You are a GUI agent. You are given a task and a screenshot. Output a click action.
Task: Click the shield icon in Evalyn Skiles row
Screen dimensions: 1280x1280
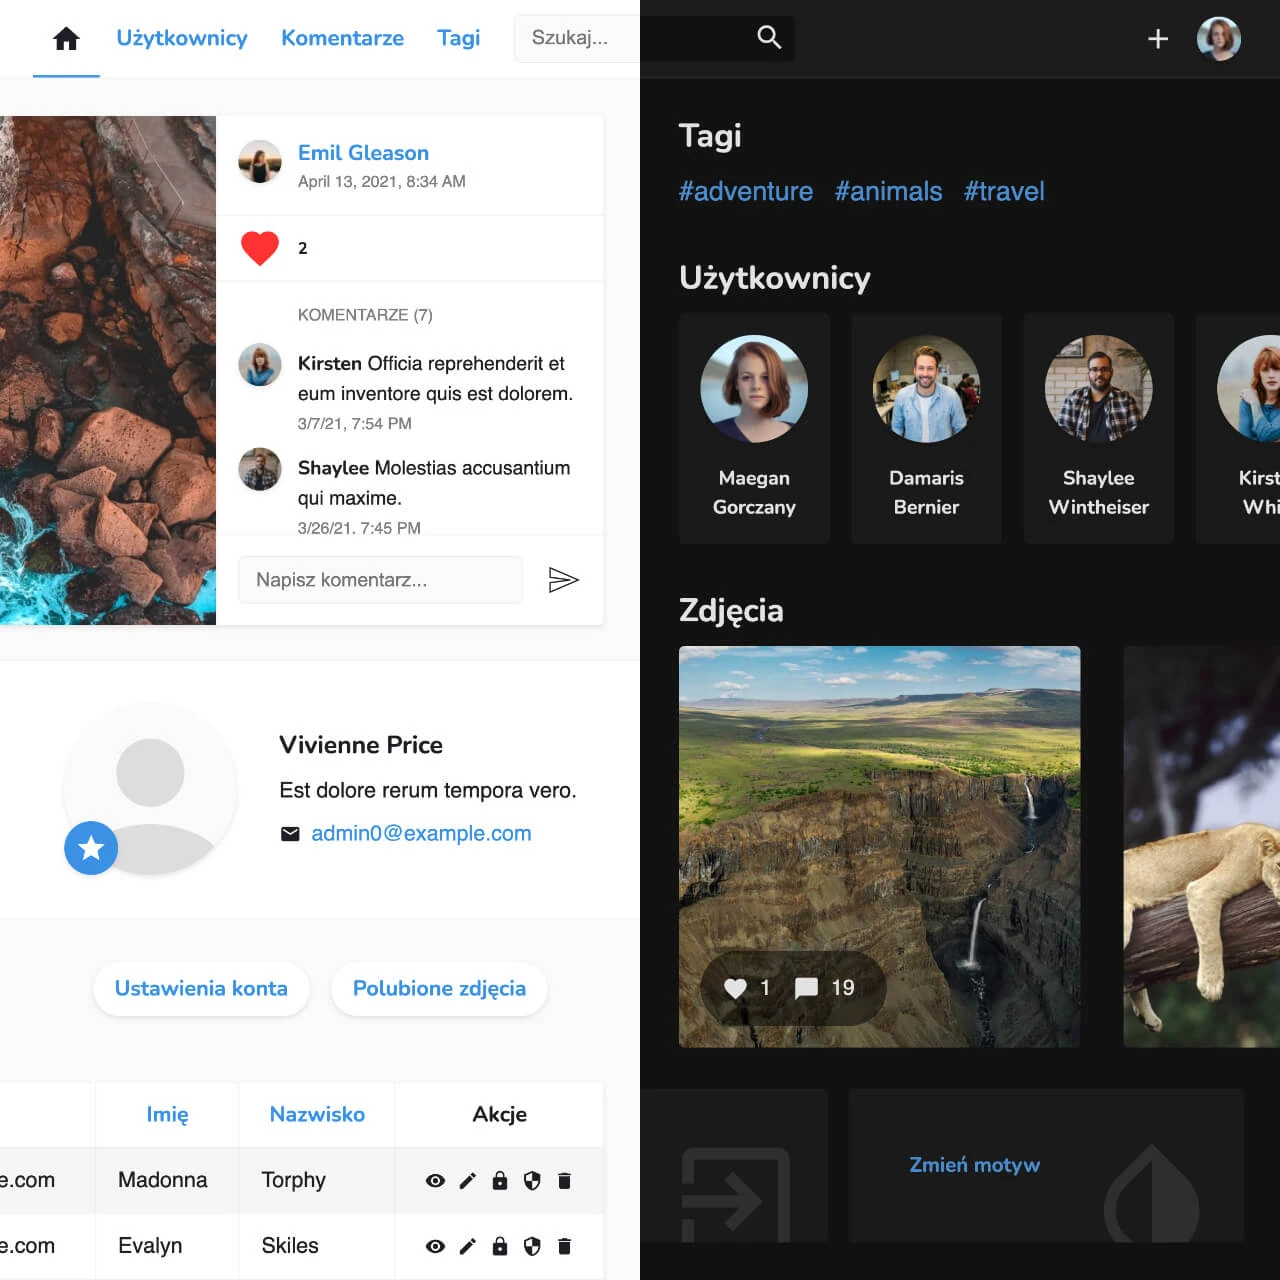point(532,1246)
